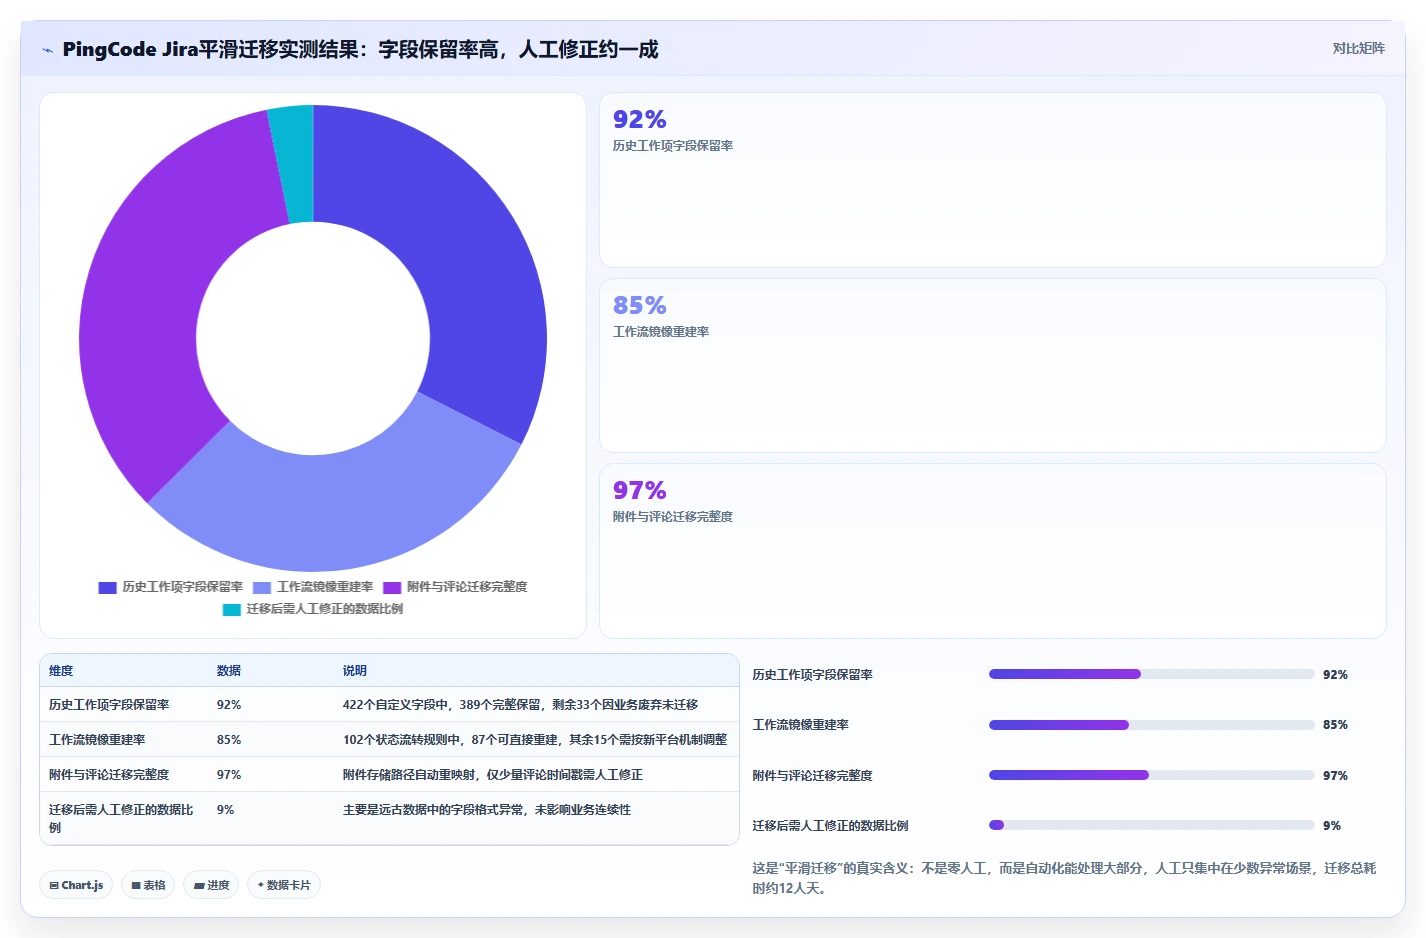Toggle 工作流镜像重建率 legend color box
This screenshot has width=1426, height=938.
pos(262,588)
